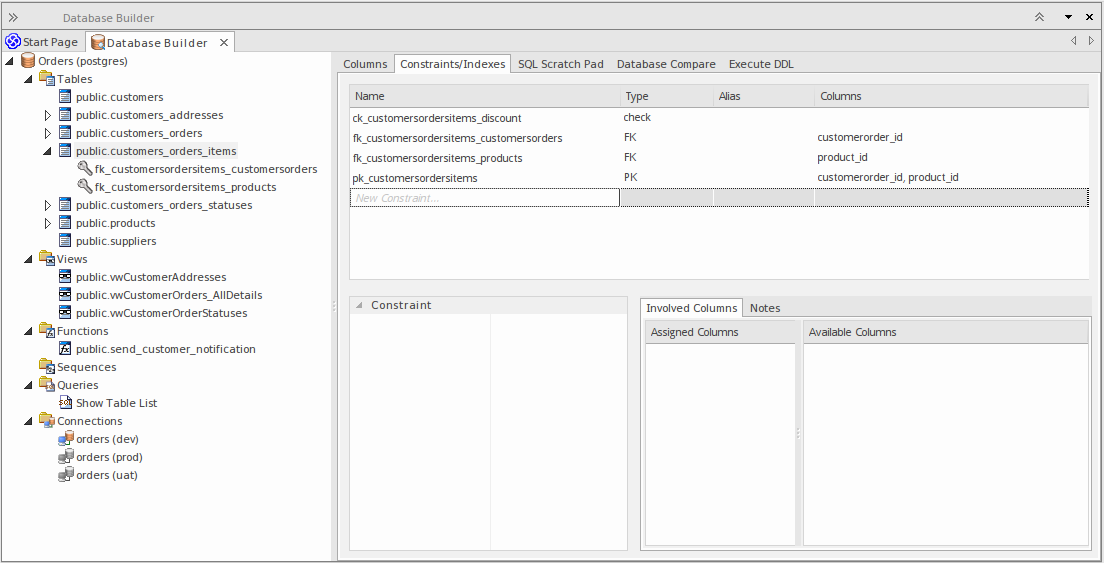
Task: Click the public.customers table icon
Action: point(65,97)
